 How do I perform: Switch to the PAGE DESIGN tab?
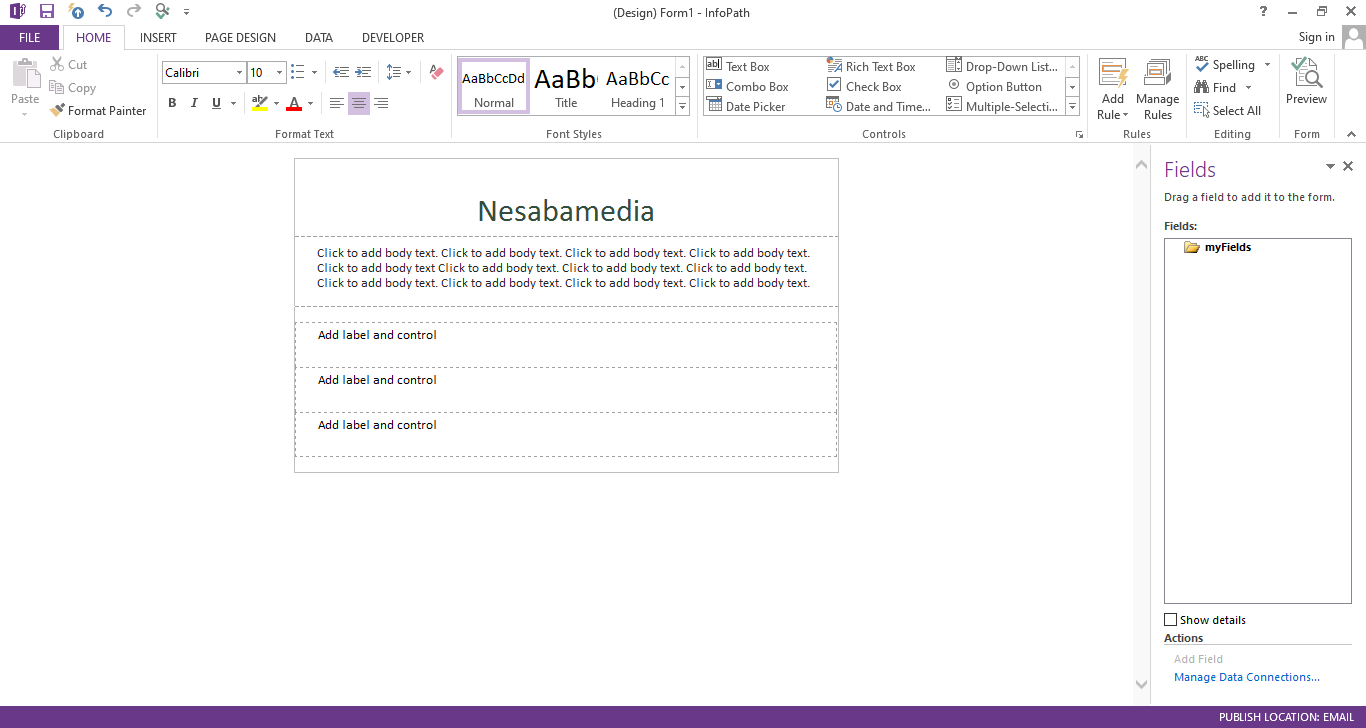(240, 38)
